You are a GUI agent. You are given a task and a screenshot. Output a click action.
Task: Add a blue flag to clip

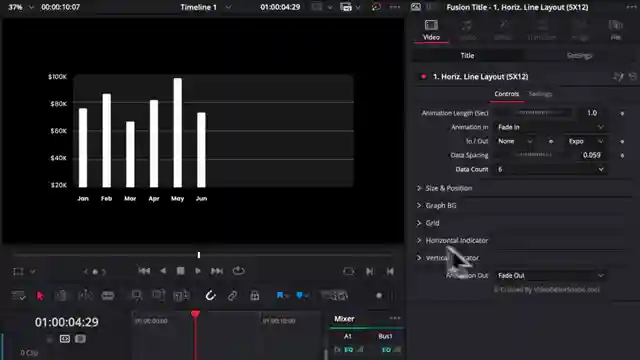pyautogui.click(x=280, y=295)
